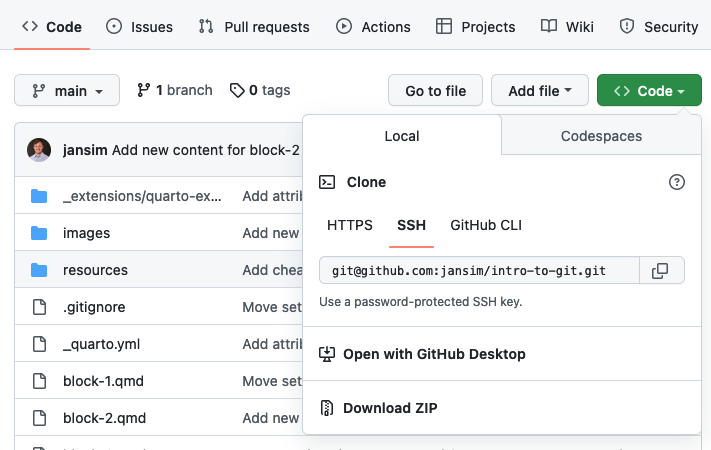Copy the SSH clone URL to clipboard
Screen dimensions: 711x450
pyautogui.click(x=660, y=271)
